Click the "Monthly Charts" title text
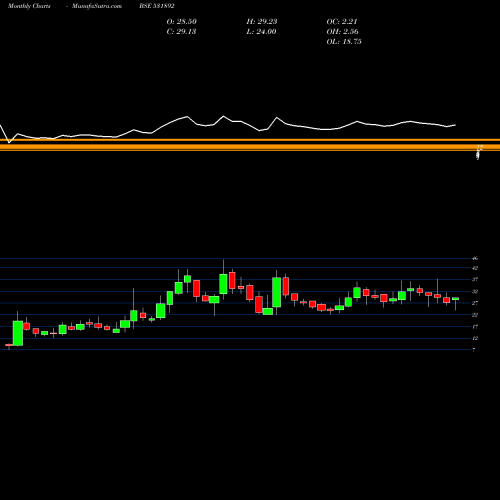Viewport: 500px width, 500px height. pyautogui.click(x=29, y=6)
